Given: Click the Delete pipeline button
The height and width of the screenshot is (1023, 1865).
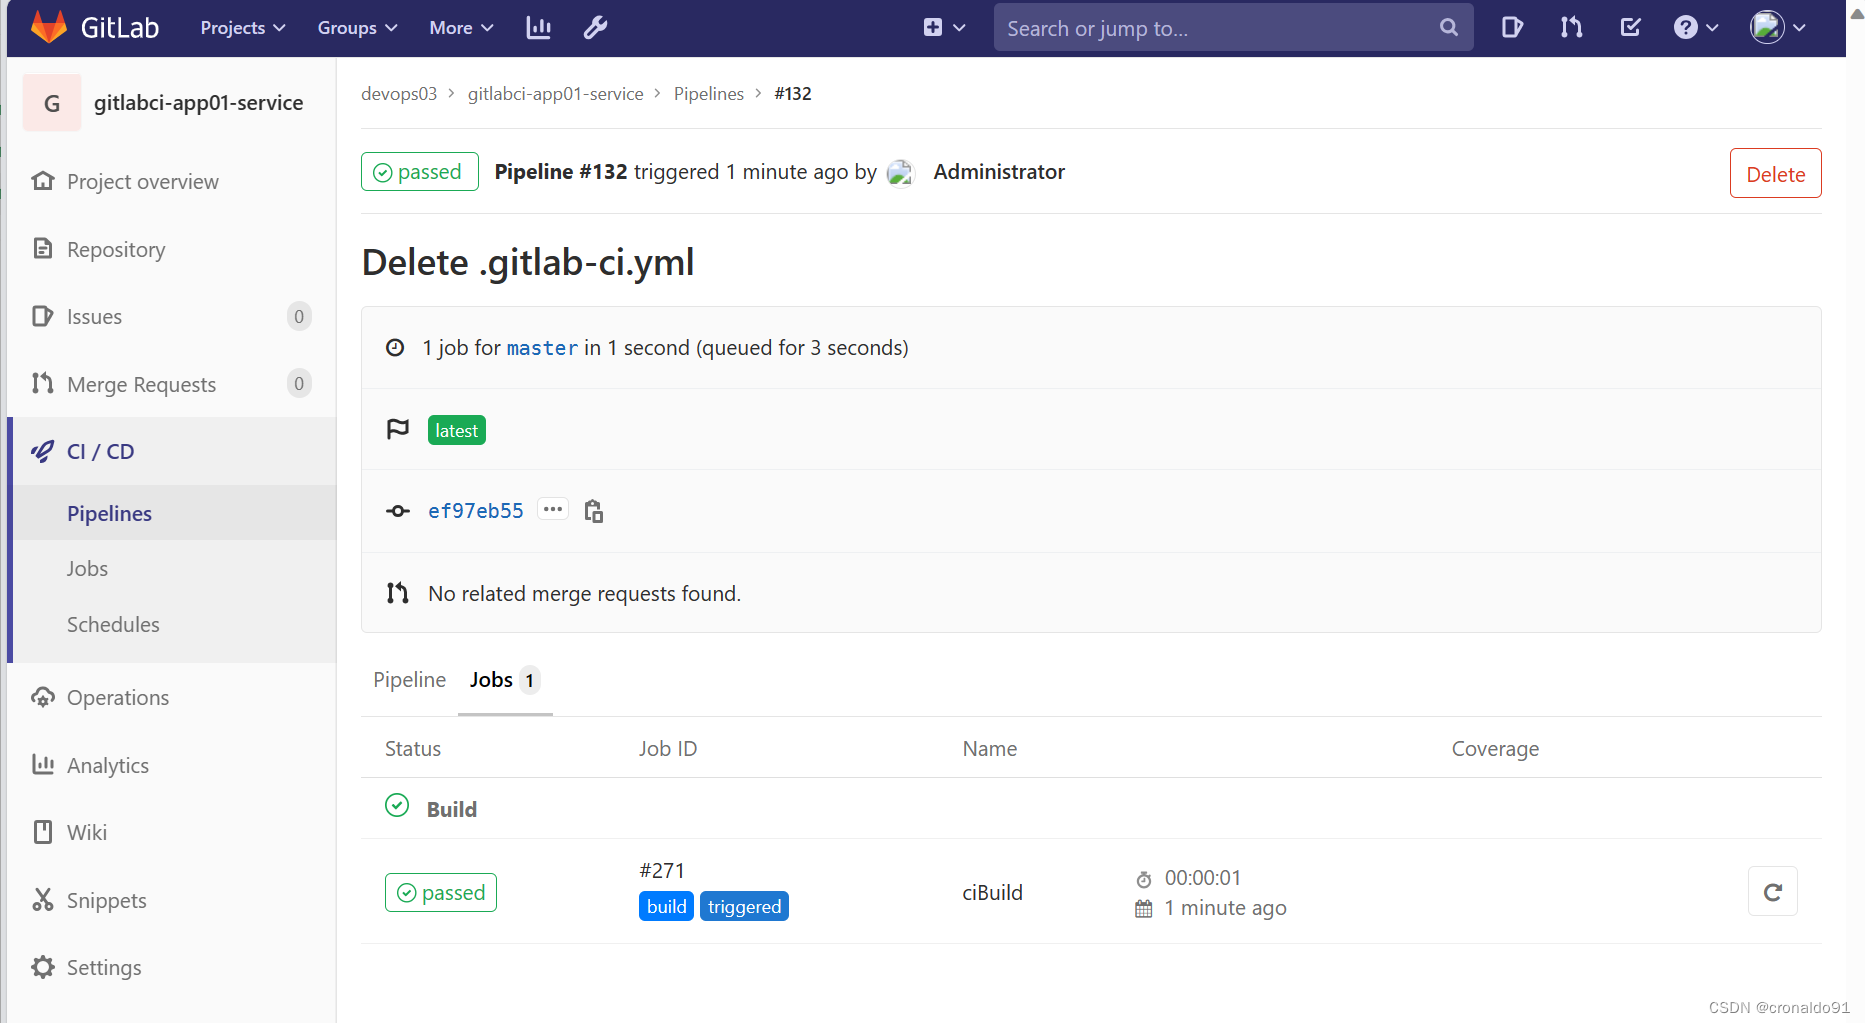Looking at the screenshot, I should pyautogui.click(x=1775, y=174).
